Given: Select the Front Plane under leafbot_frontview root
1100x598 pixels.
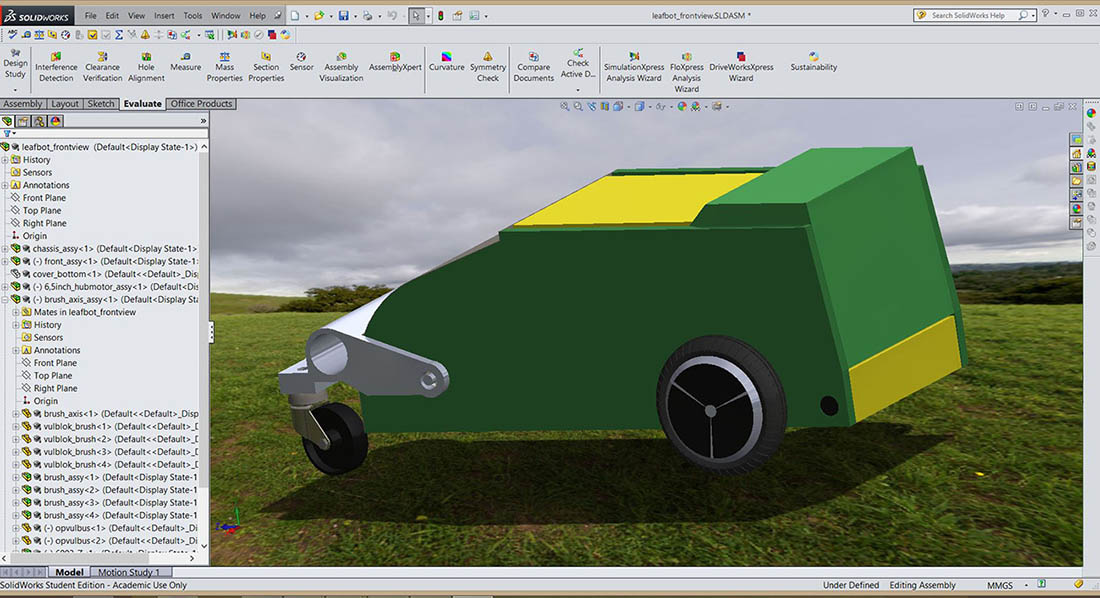Looking at the screenshot, I should 44,198.
